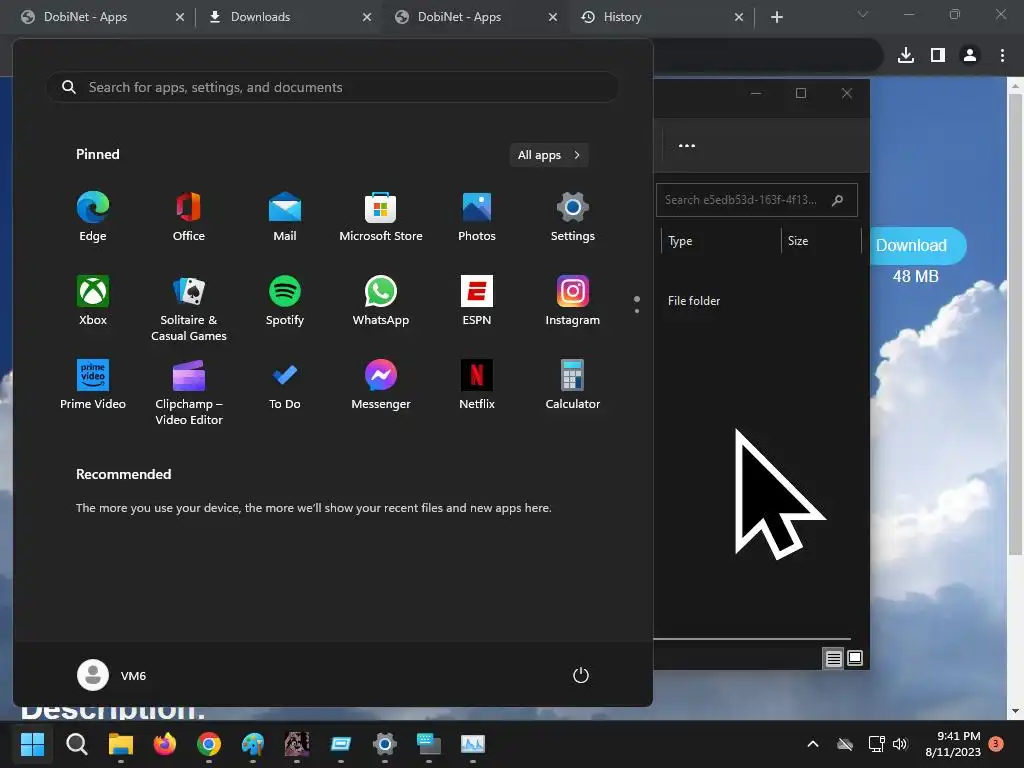1024x768 pixels.
Task: Open clock and date notification panel
Action: [x=953, y=744]
